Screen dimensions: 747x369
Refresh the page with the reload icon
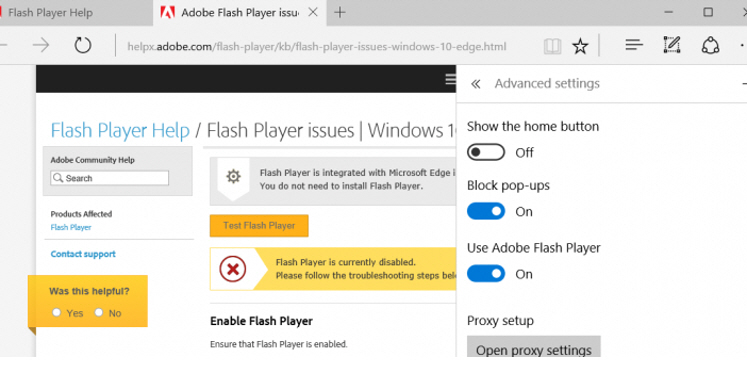pos(82,45)
